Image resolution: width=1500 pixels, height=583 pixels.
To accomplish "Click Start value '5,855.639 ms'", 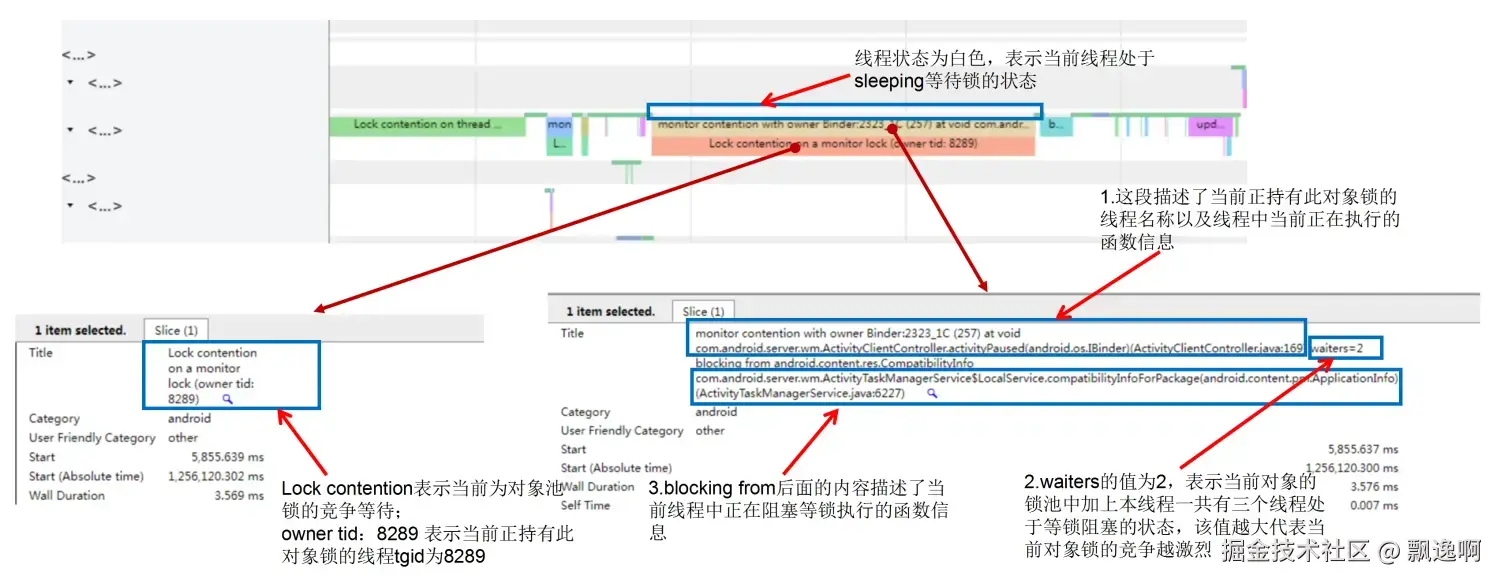I will 229,457.
